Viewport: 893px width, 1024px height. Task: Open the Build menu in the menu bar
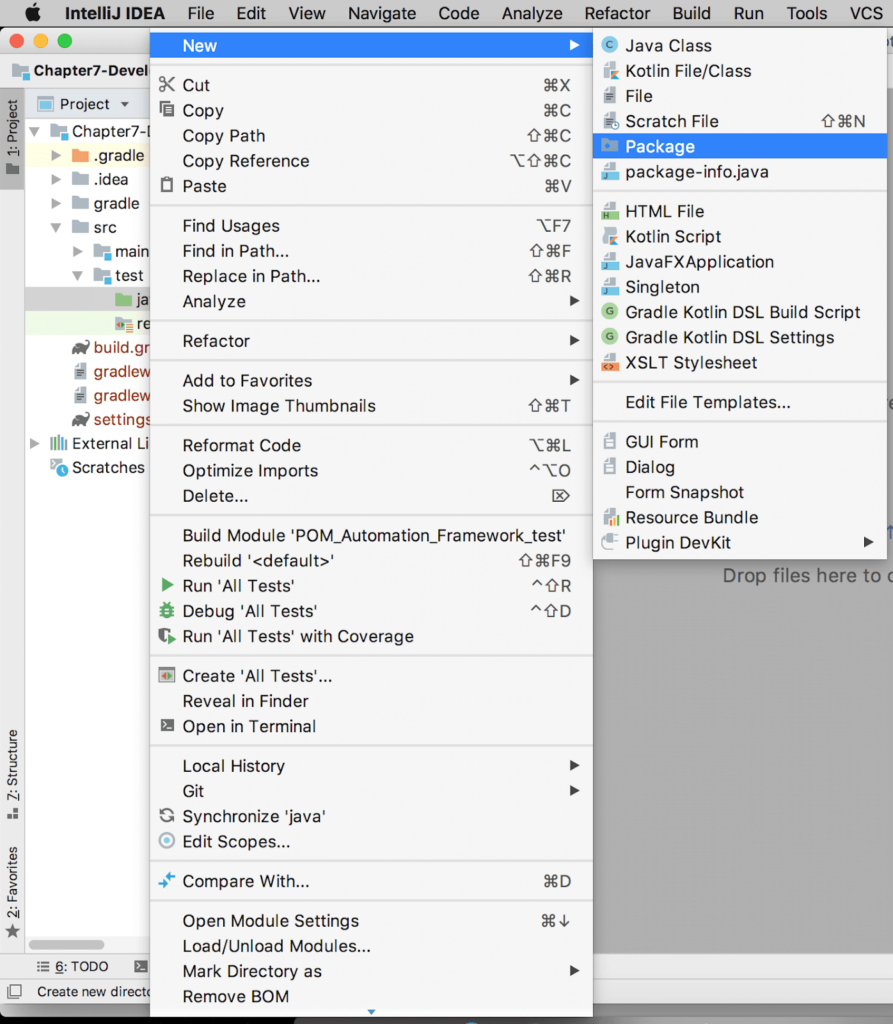pyautogui.click(x=691, y=13)
